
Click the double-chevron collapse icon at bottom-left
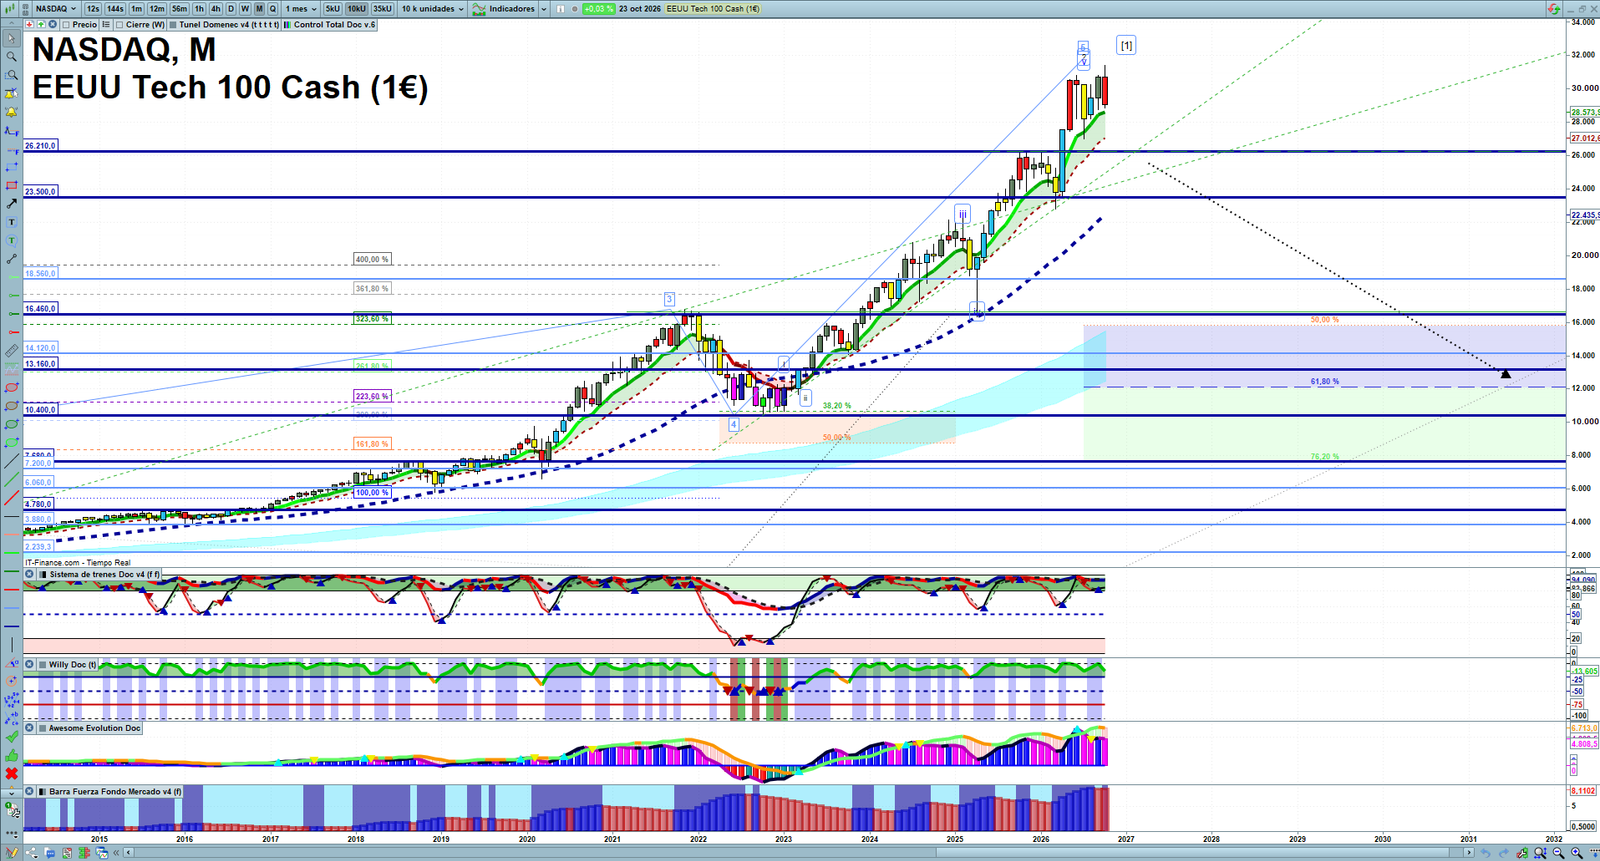click(116, 852)
